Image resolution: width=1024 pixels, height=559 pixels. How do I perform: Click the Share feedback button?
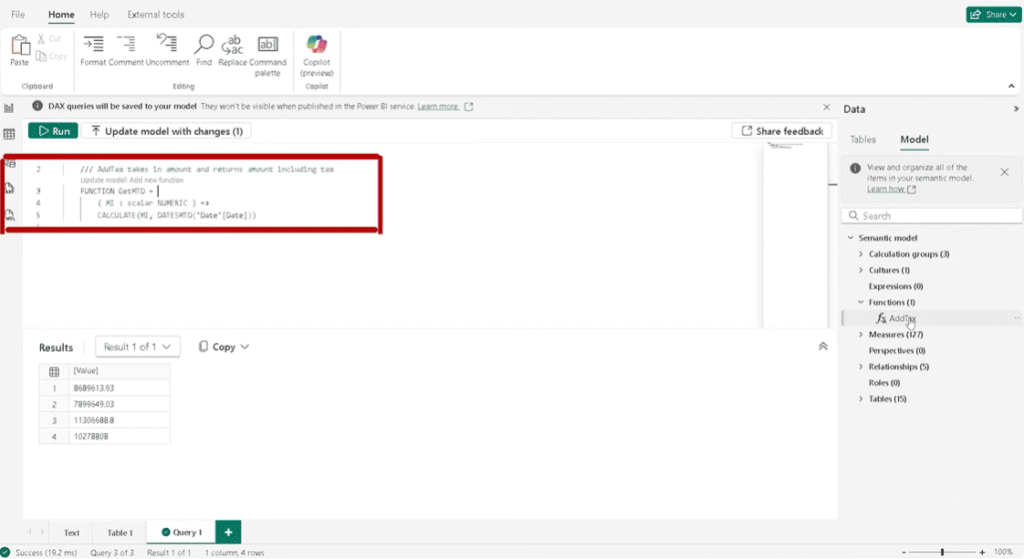tap(782, 131)
